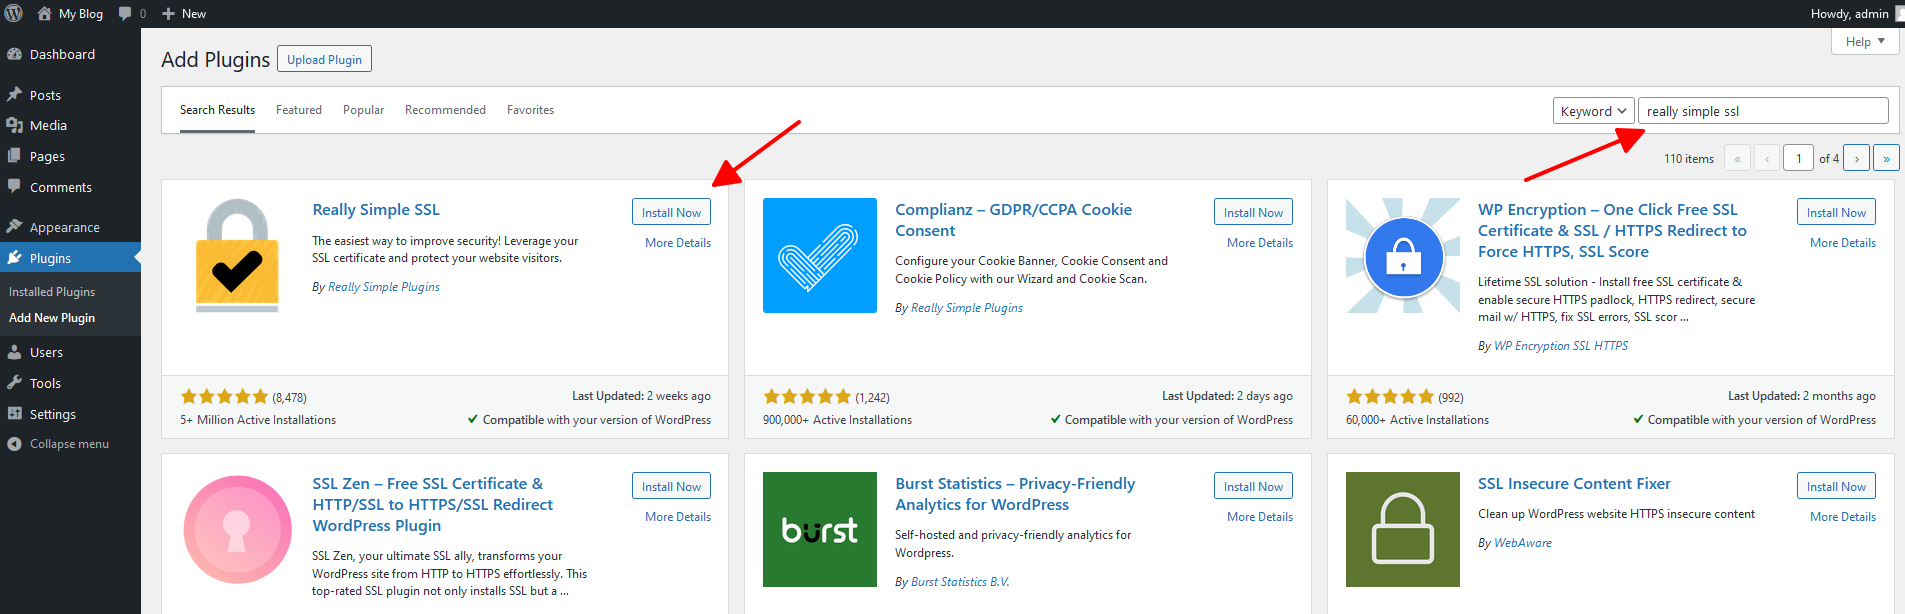Click the plugin search input field
Viewport: 1905px width, 614px height.
pos(1763,111)
